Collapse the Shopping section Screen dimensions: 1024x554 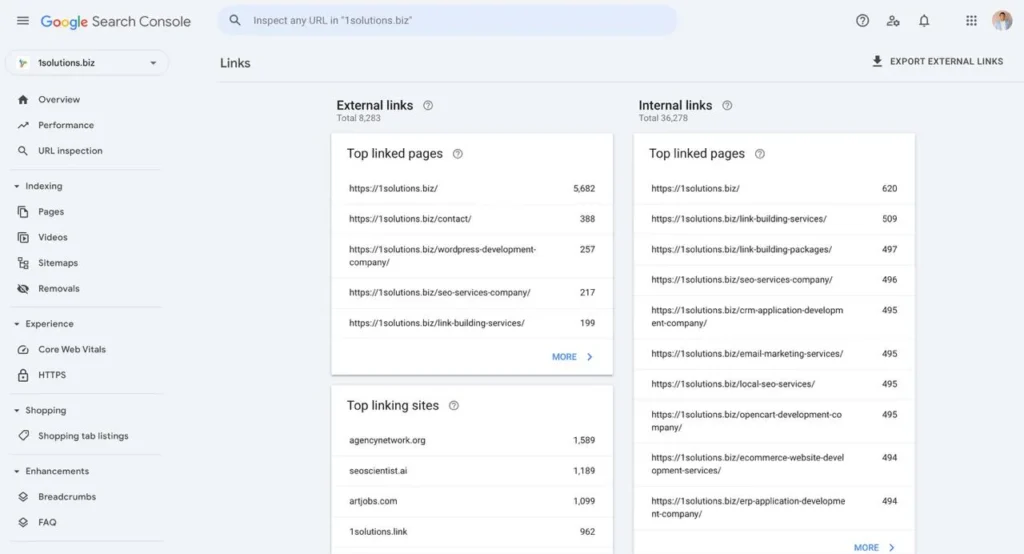16,410
